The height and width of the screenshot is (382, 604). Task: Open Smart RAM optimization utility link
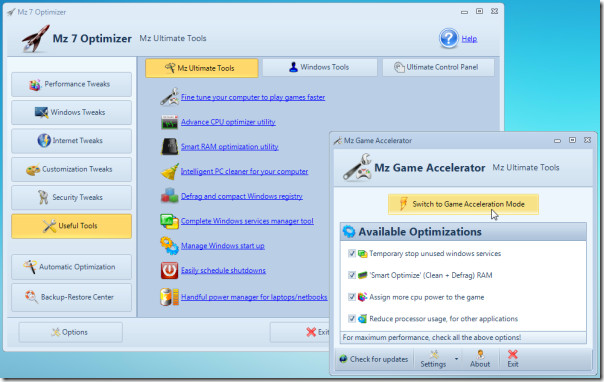pyautogui.click(x=230, y=147)
